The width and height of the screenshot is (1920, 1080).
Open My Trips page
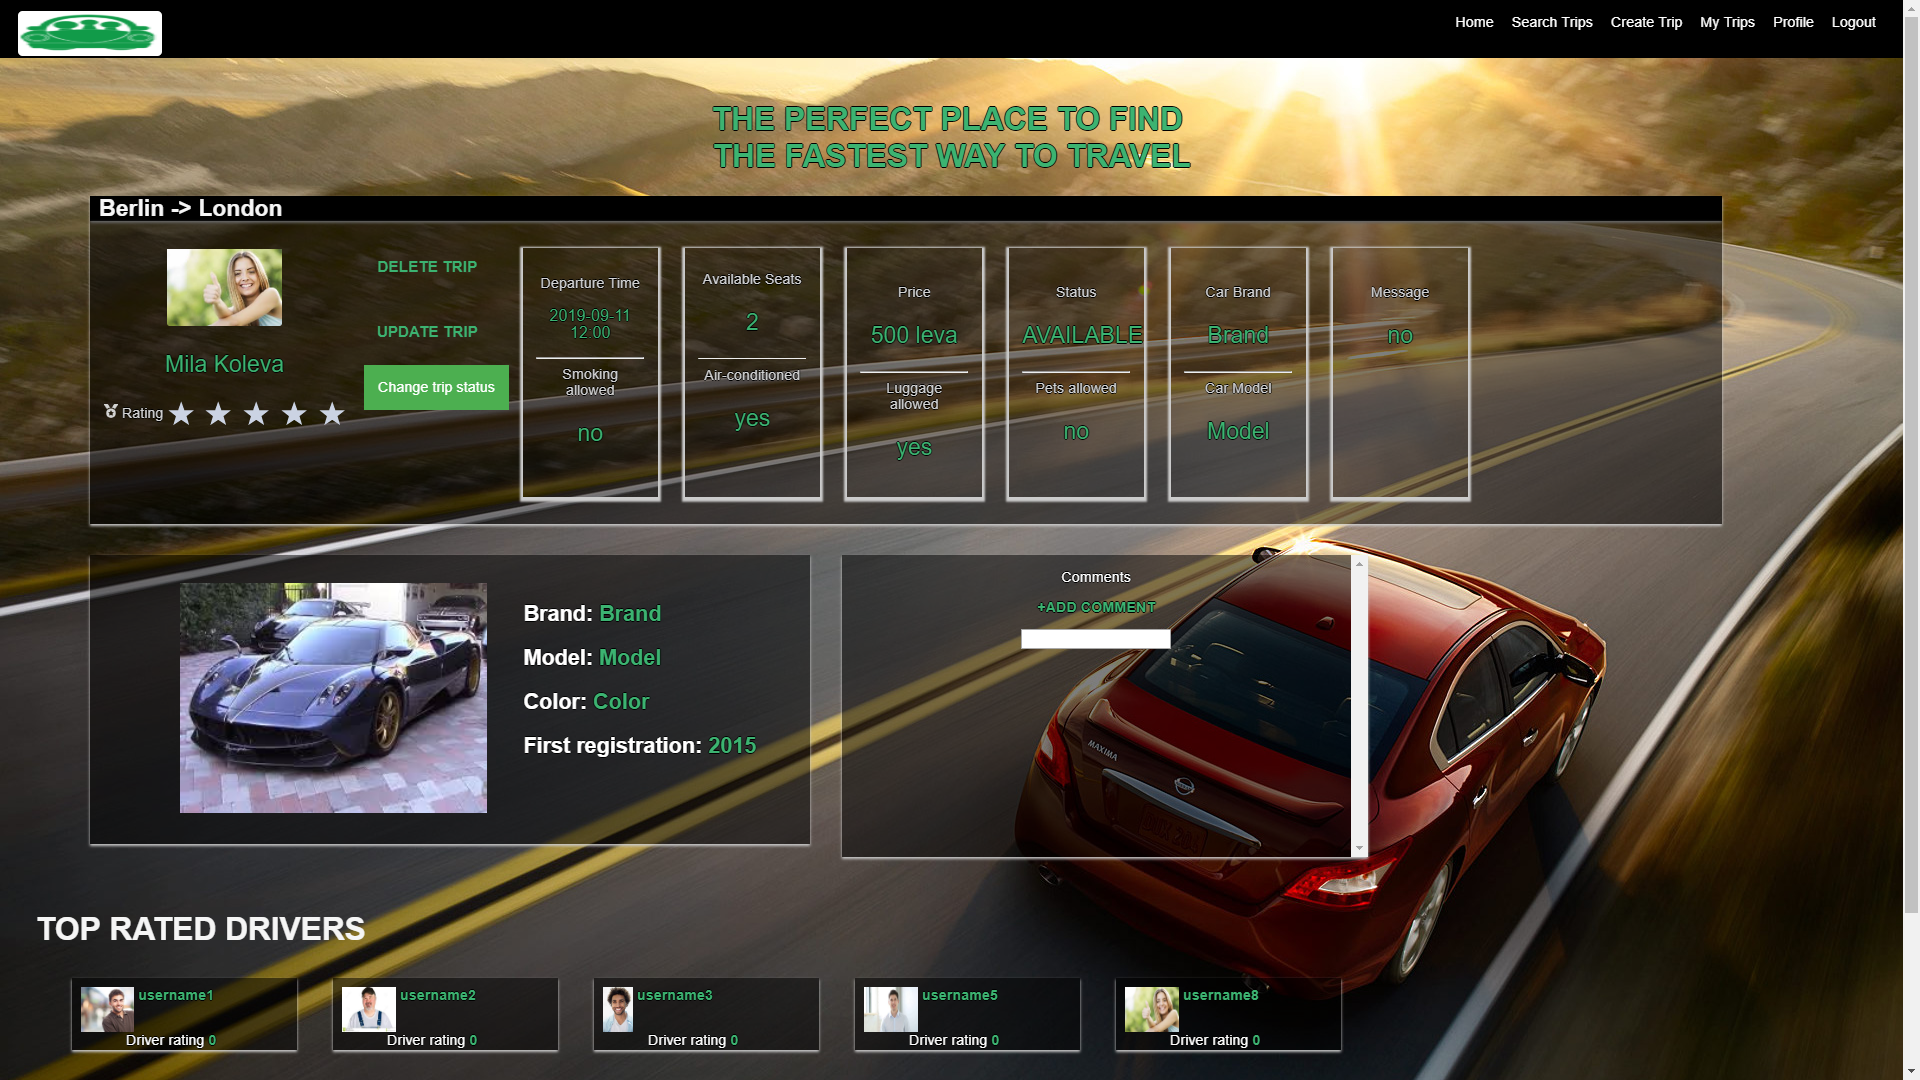click(x=1727, y=22)
